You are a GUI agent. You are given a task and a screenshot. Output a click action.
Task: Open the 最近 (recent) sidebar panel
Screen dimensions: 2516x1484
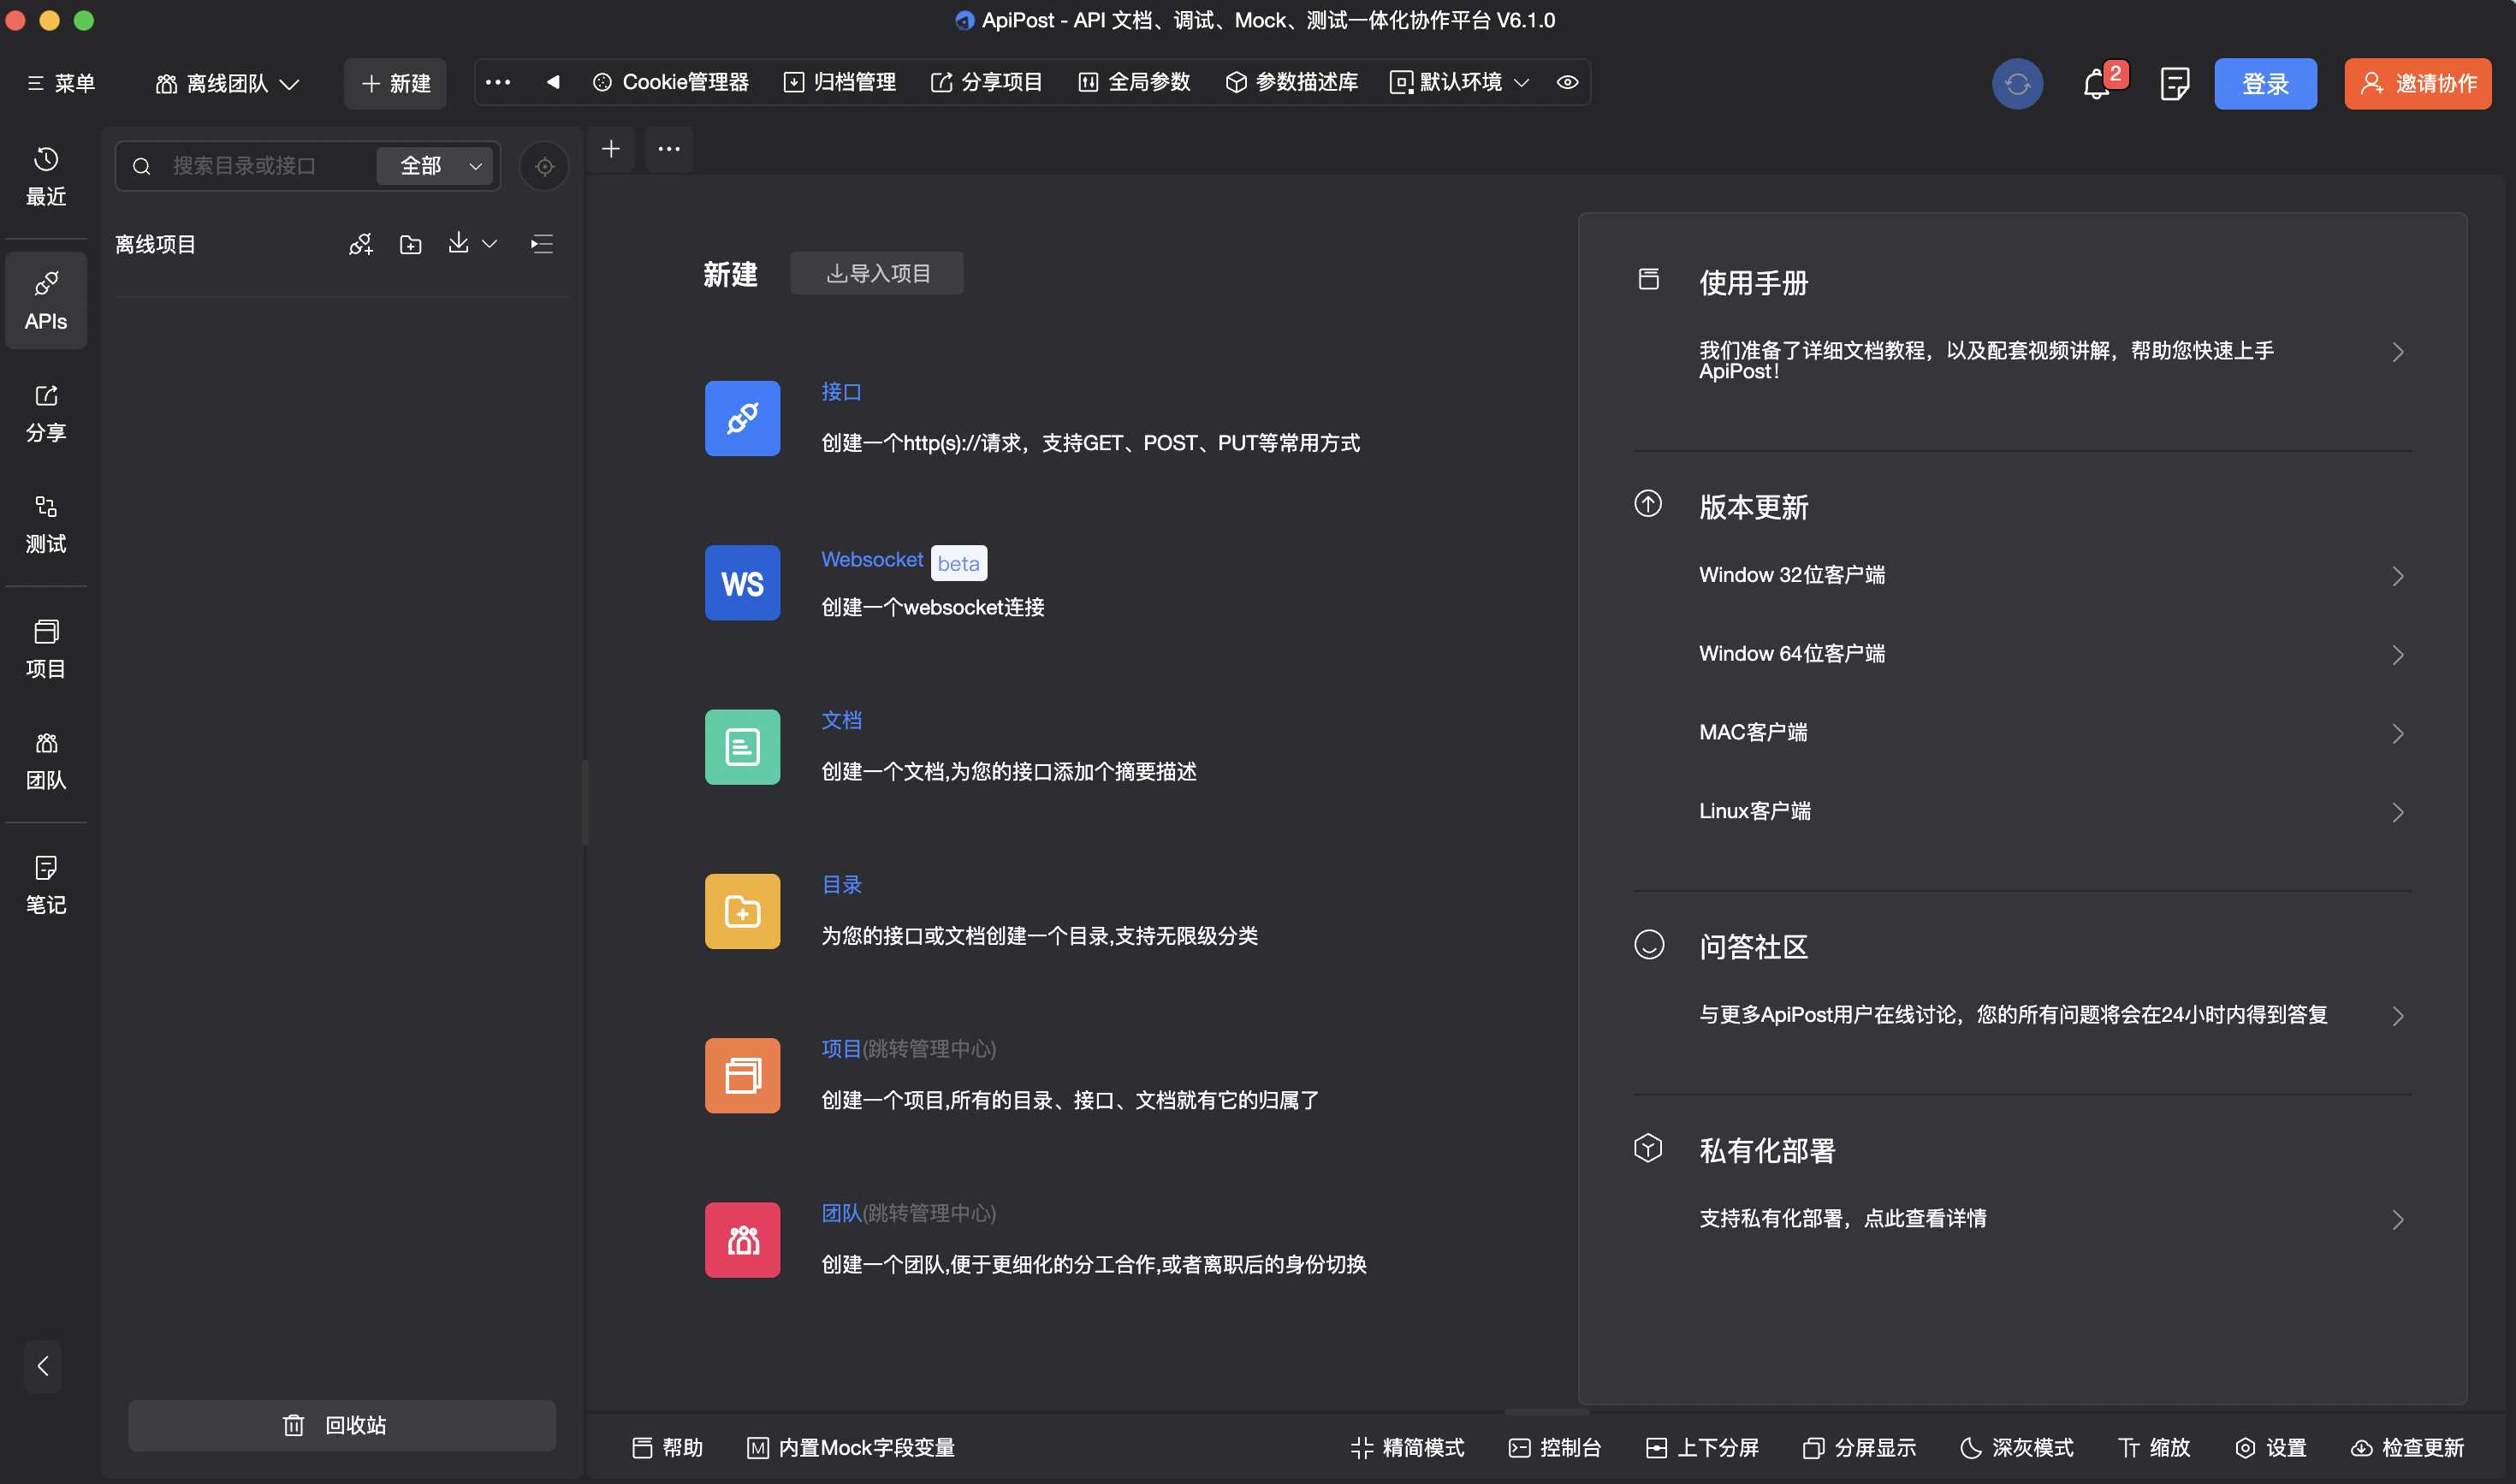pos(46,177)
